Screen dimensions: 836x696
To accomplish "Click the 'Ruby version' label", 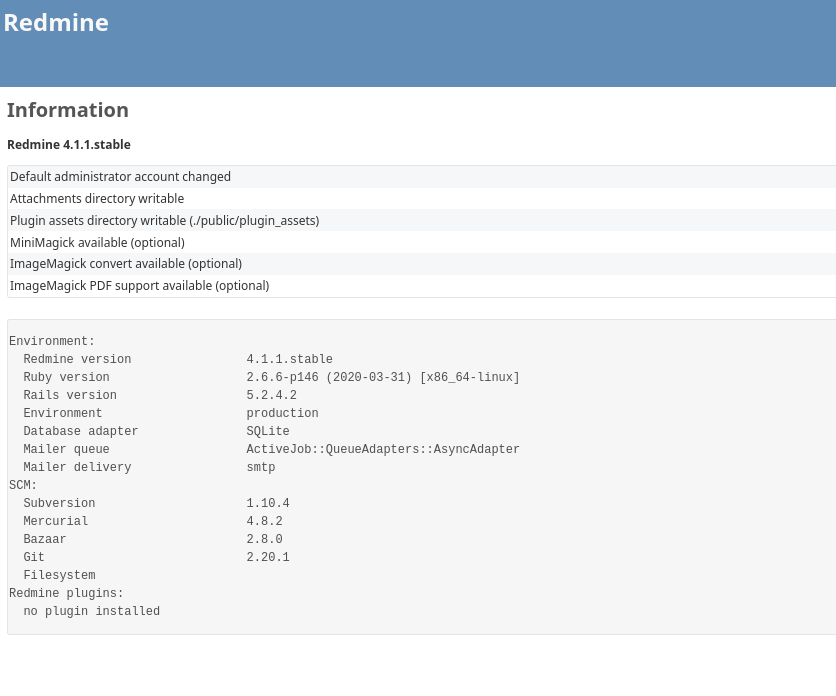I will pos(67,377).
